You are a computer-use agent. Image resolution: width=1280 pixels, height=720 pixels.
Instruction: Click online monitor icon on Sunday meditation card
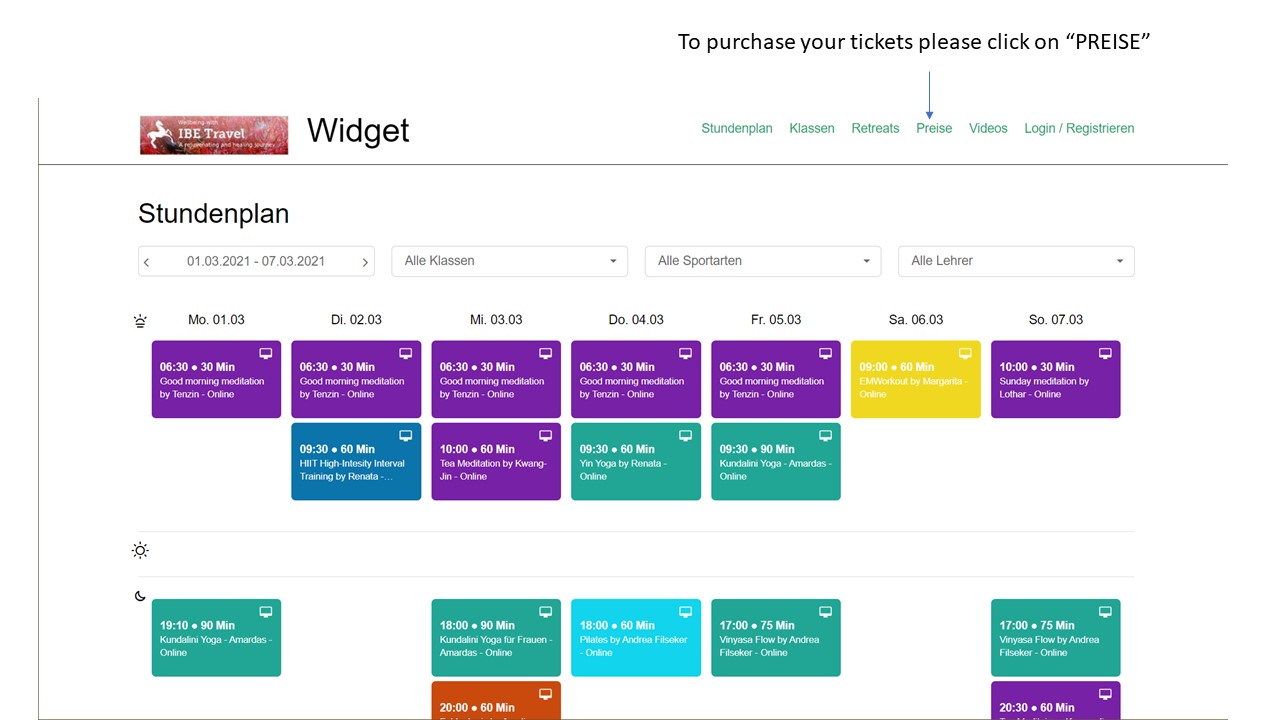click(x=1106, y=354)
